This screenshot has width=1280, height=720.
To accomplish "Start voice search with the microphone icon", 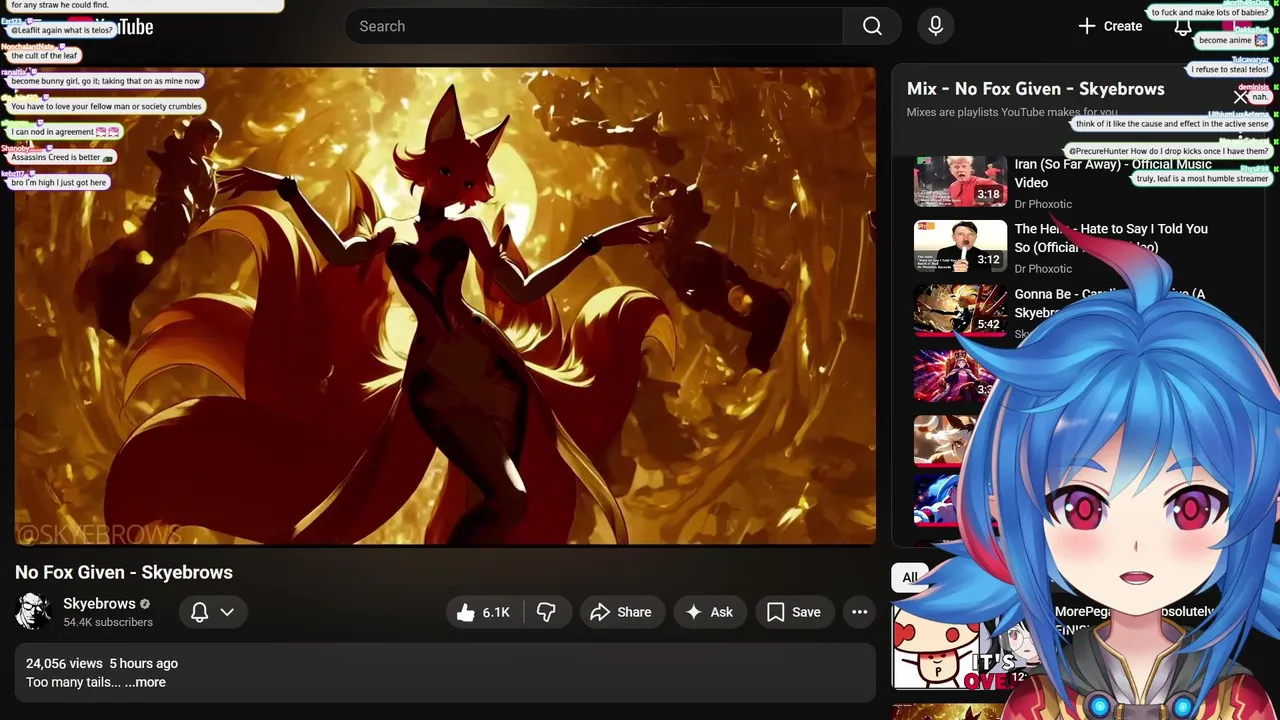I will click(935, 26).
